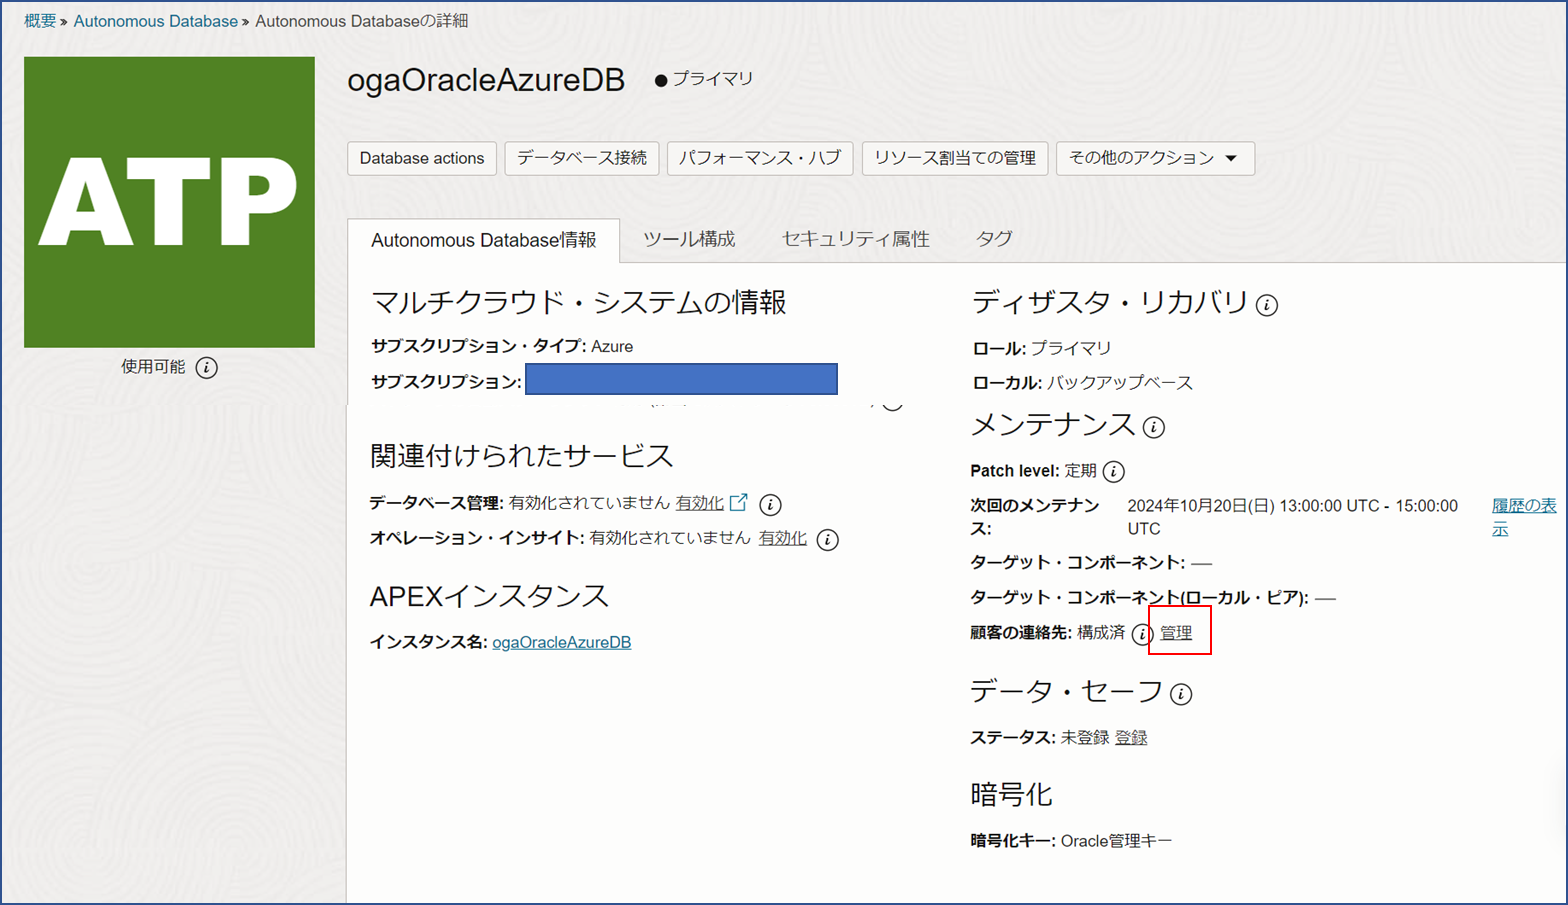Select the Autonomous Database情報 tab

484,240
